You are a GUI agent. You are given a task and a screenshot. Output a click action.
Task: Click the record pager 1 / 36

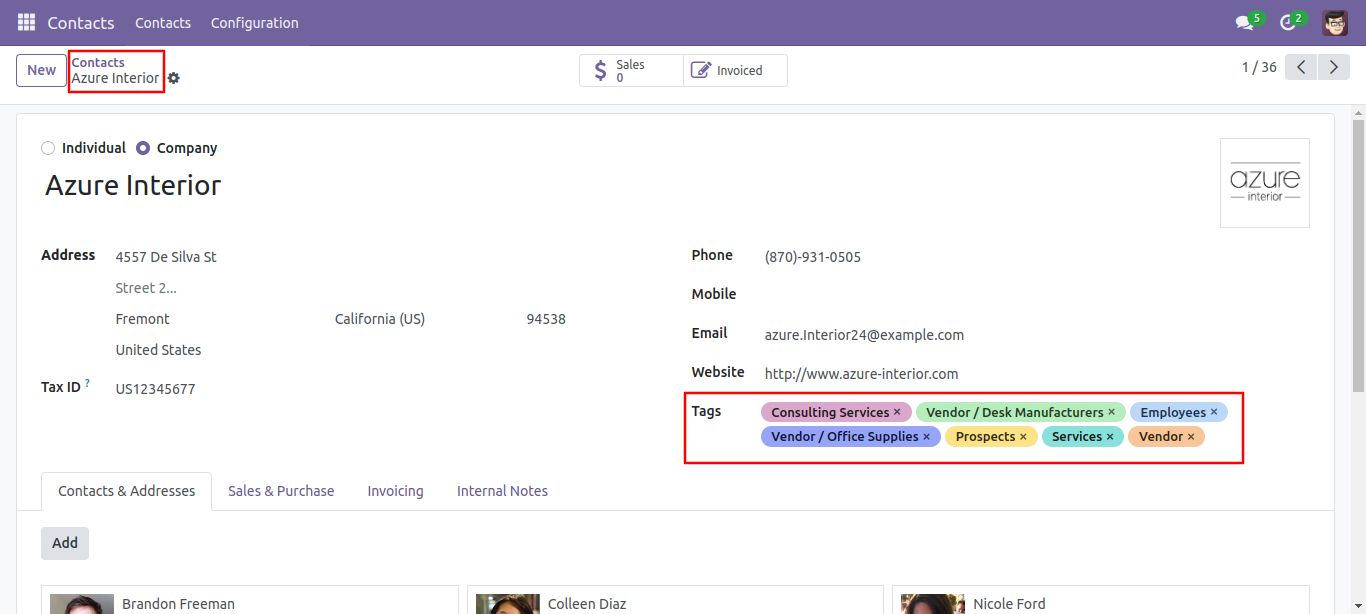click(x=1259, y=67)
